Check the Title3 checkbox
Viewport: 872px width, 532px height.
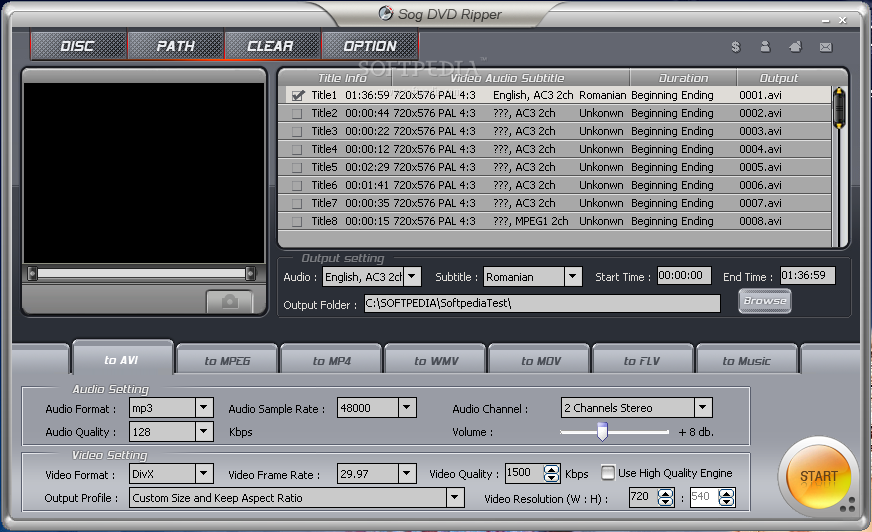[297, 132]
